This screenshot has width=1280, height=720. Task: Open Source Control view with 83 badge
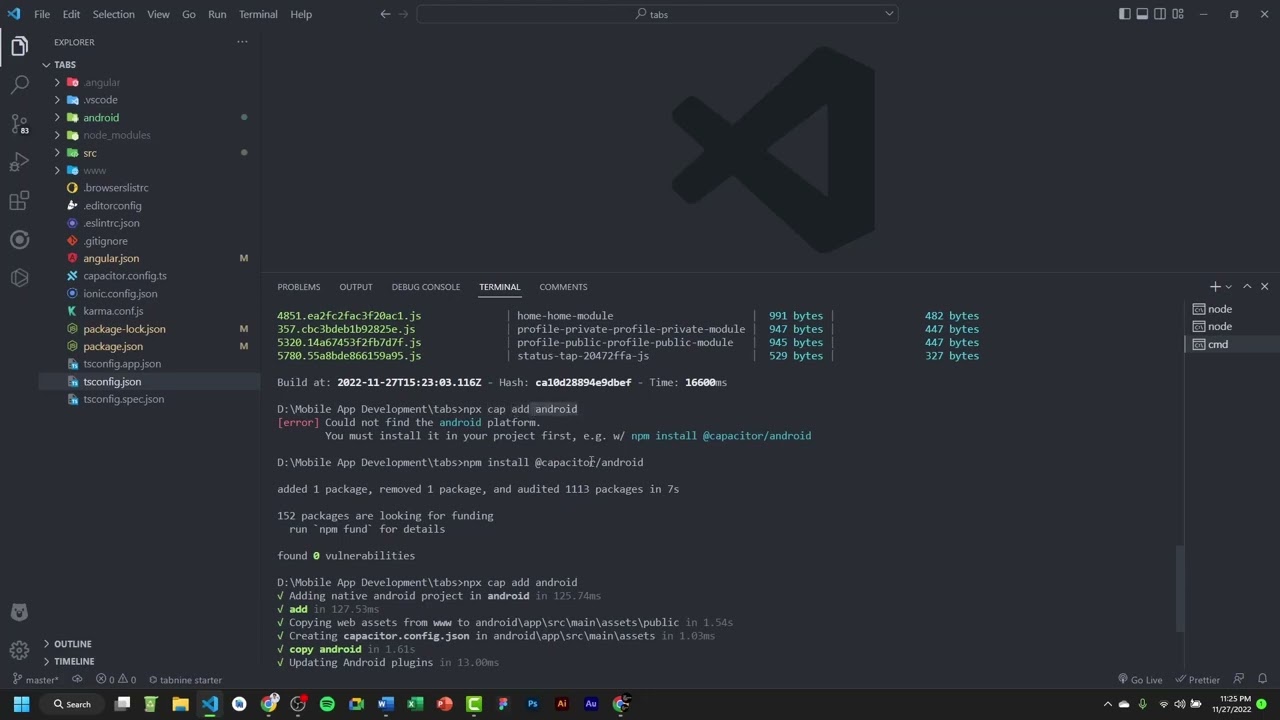coord(19,124)
